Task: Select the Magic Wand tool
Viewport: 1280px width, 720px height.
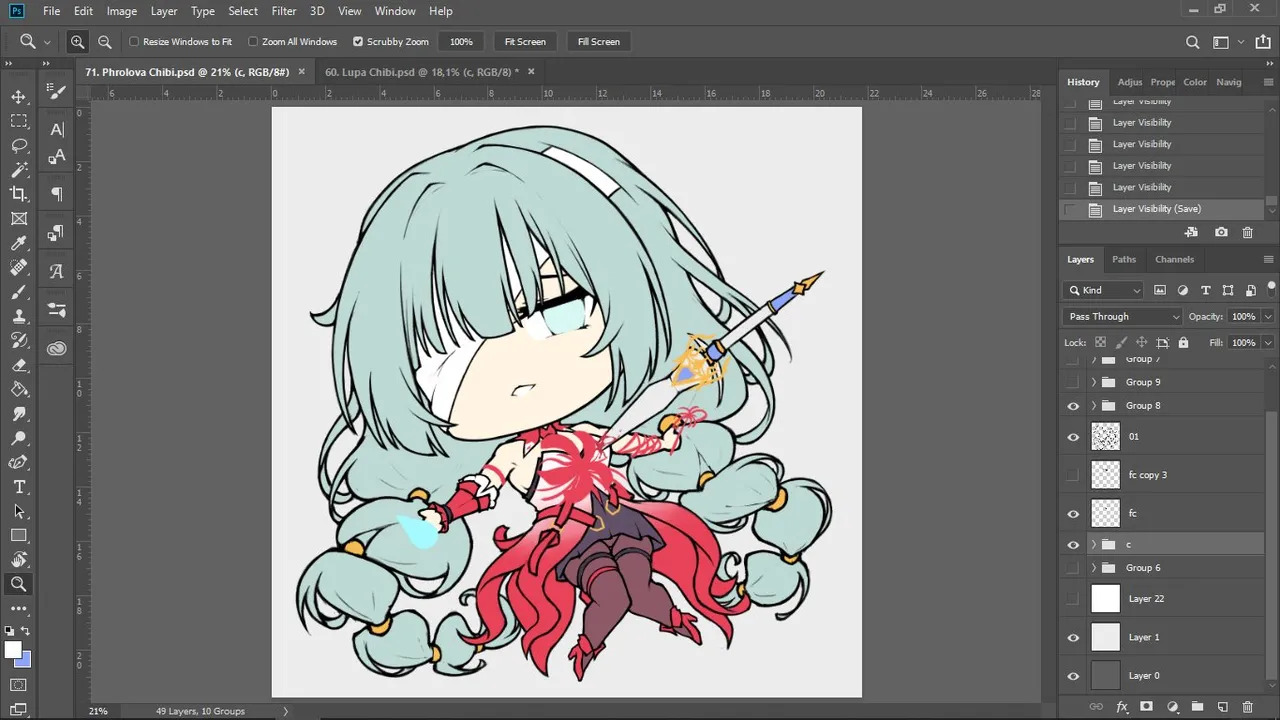Action: pyautogui.click(x=19, y=170)
